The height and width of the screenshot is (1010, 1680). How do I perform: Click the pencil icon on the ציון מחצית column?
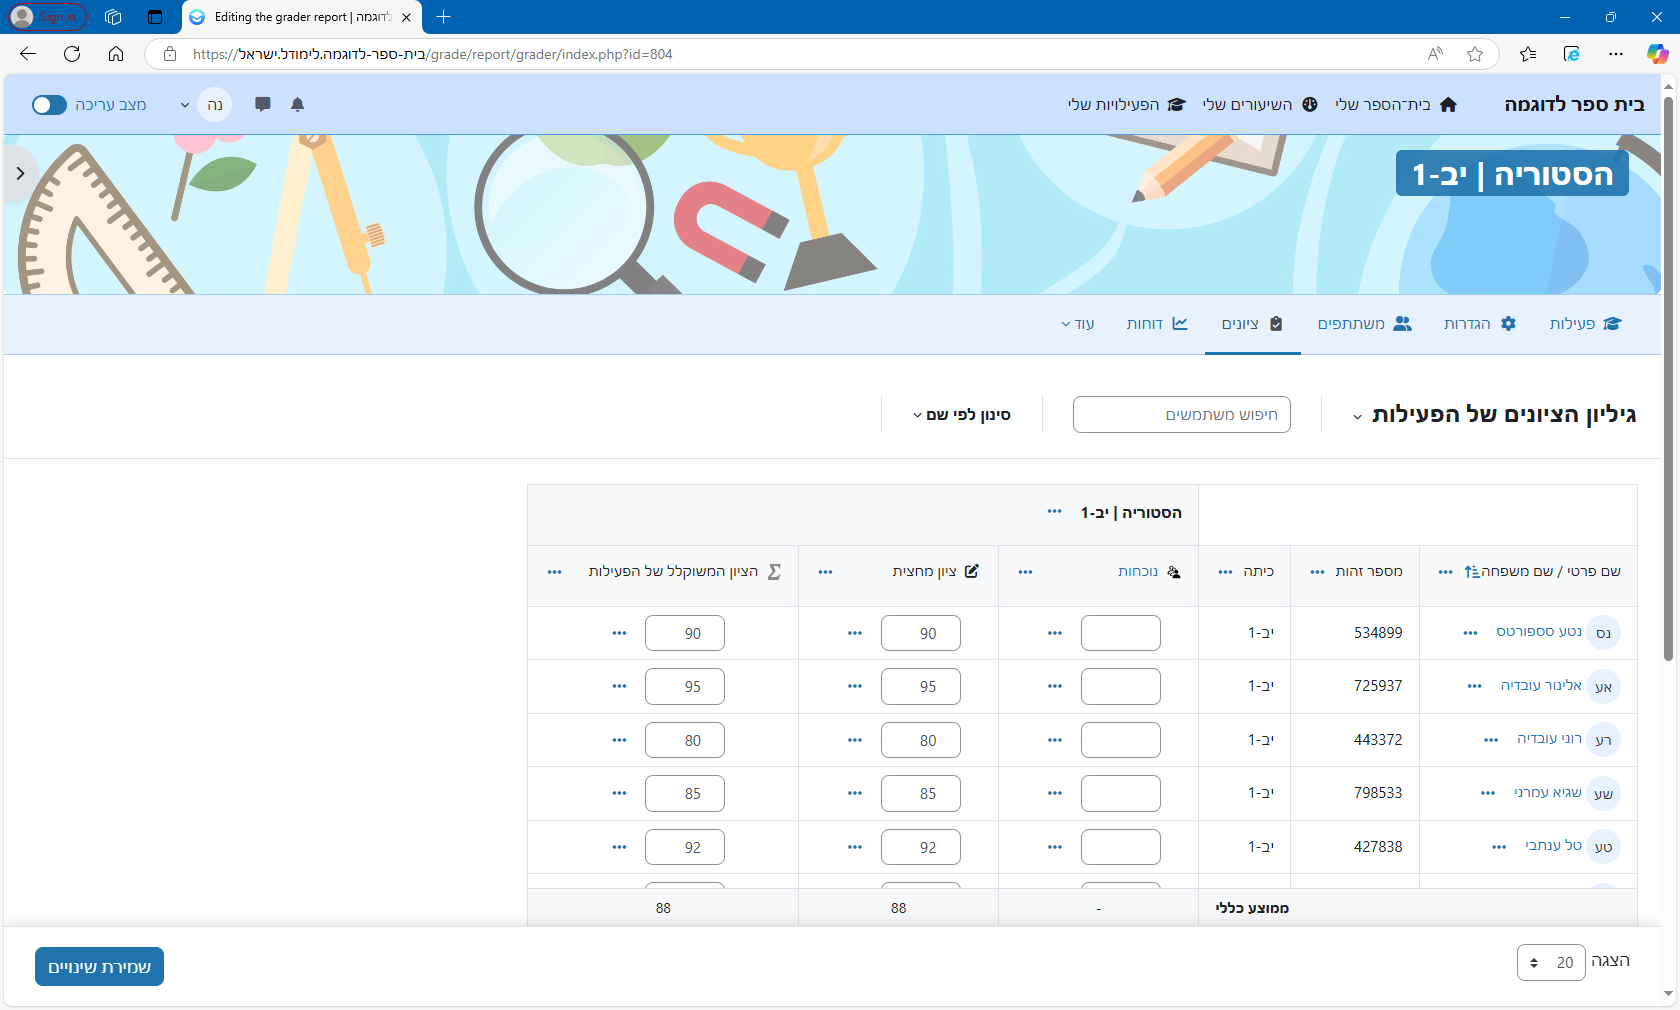point(973,572)
